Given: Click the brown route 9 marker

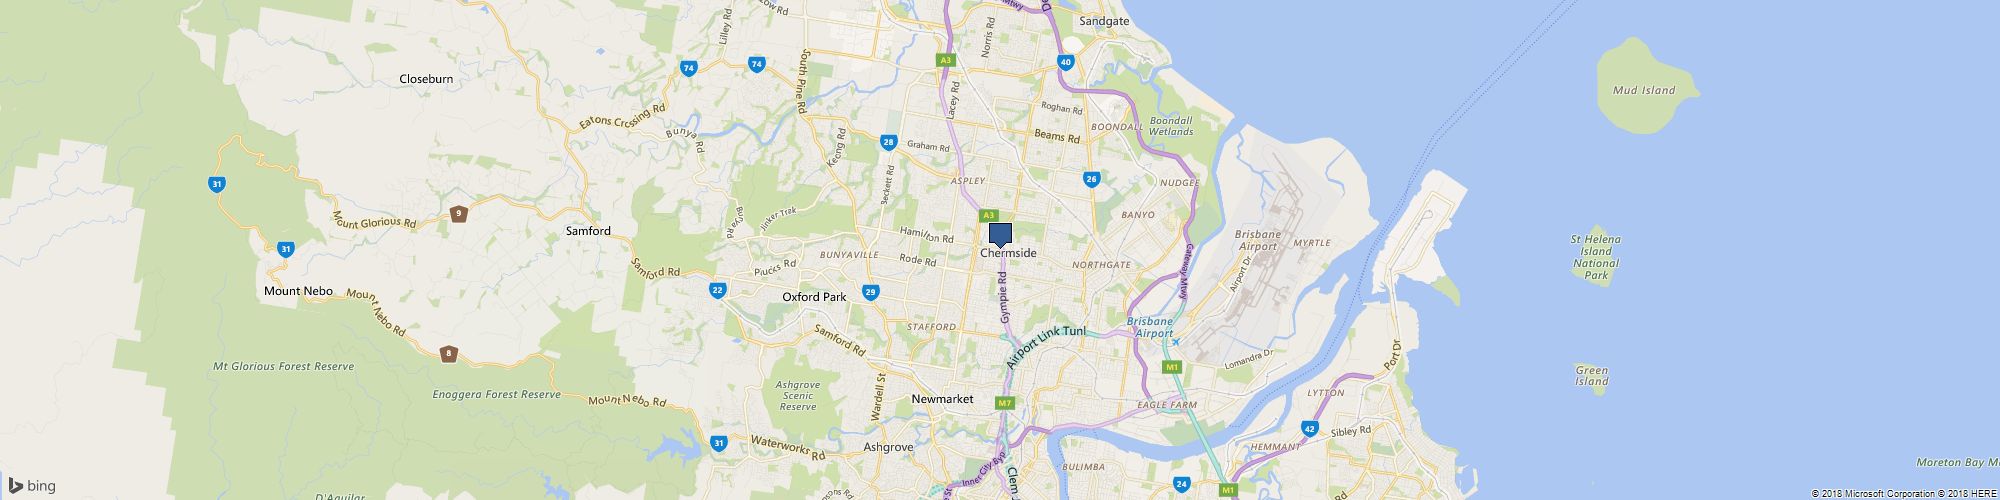Looking at the screenshot, I should [x=458, y=213].
